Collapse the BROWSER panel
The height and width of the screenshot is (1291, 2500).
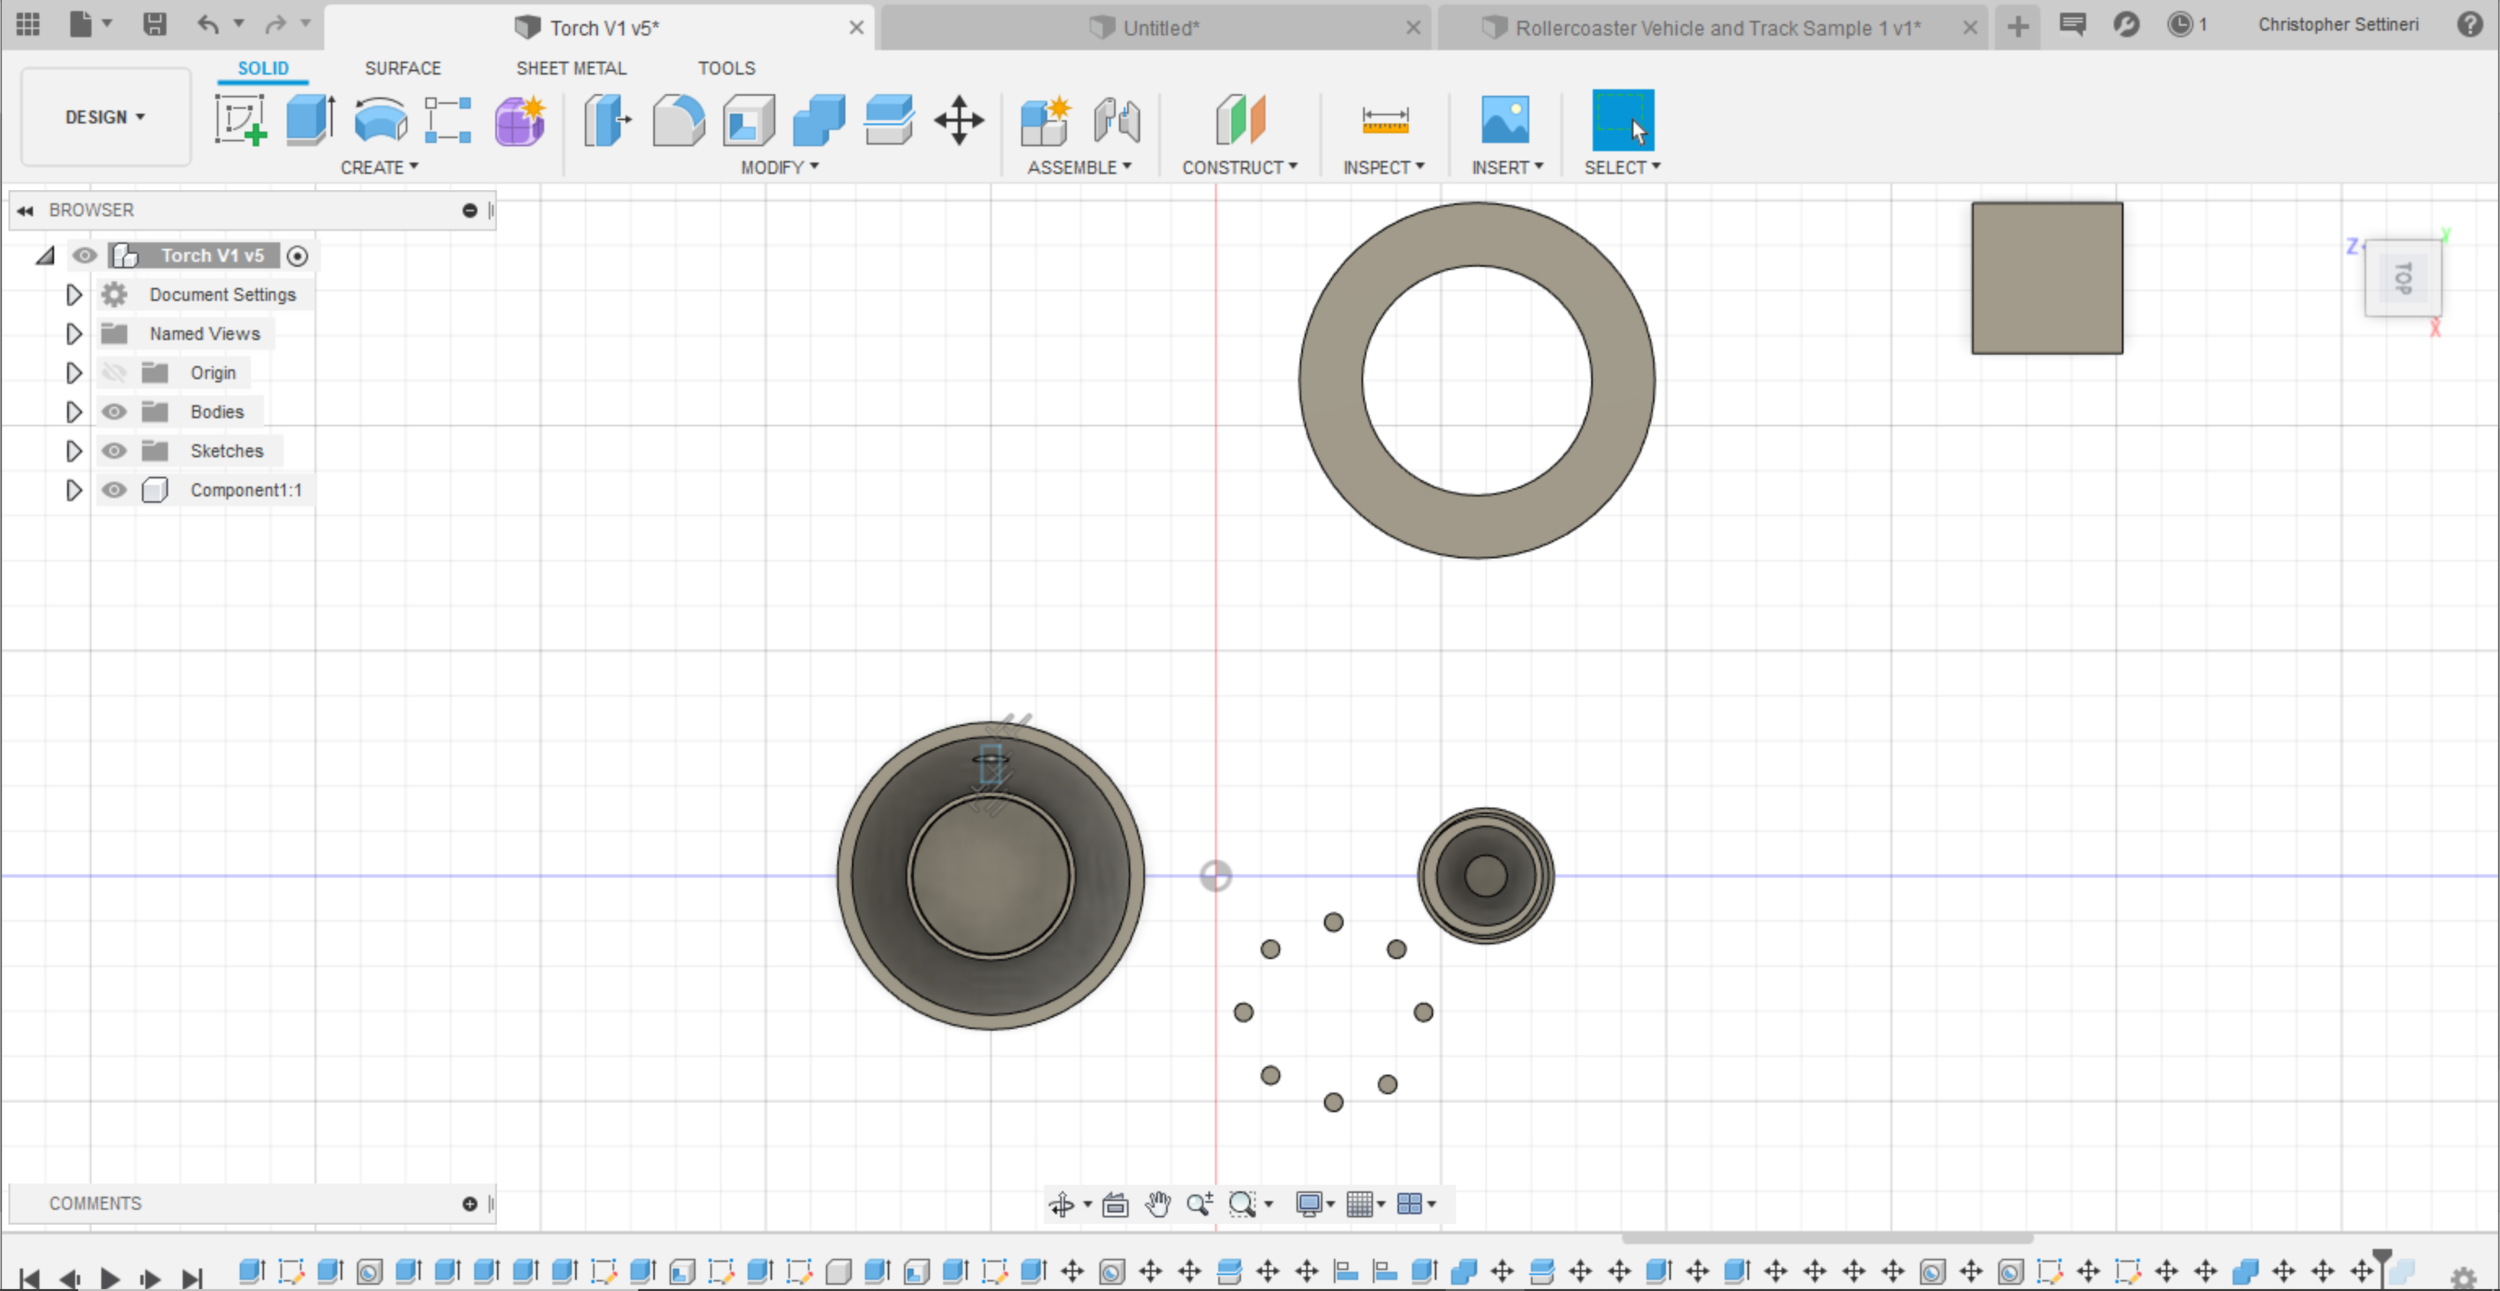[x=25, y=211]
